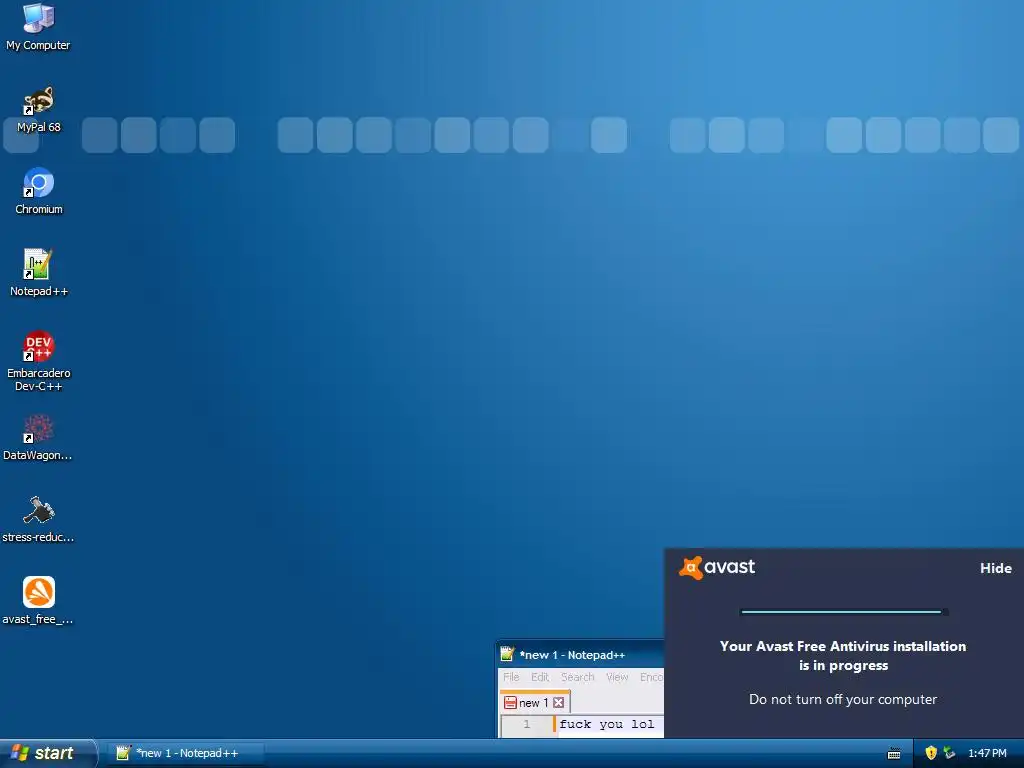Click the Avast installation progress bar

click(x=844, y=612)
